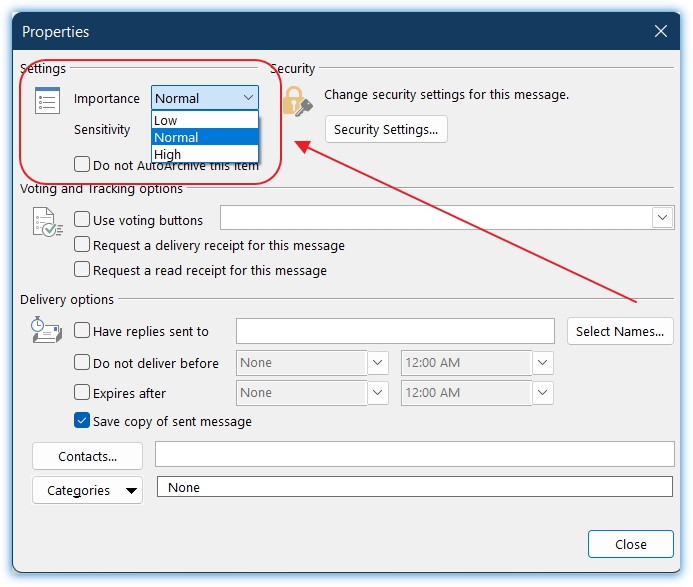Click the Select Names button
Viewport: 693px width, 587px height.
620,331
